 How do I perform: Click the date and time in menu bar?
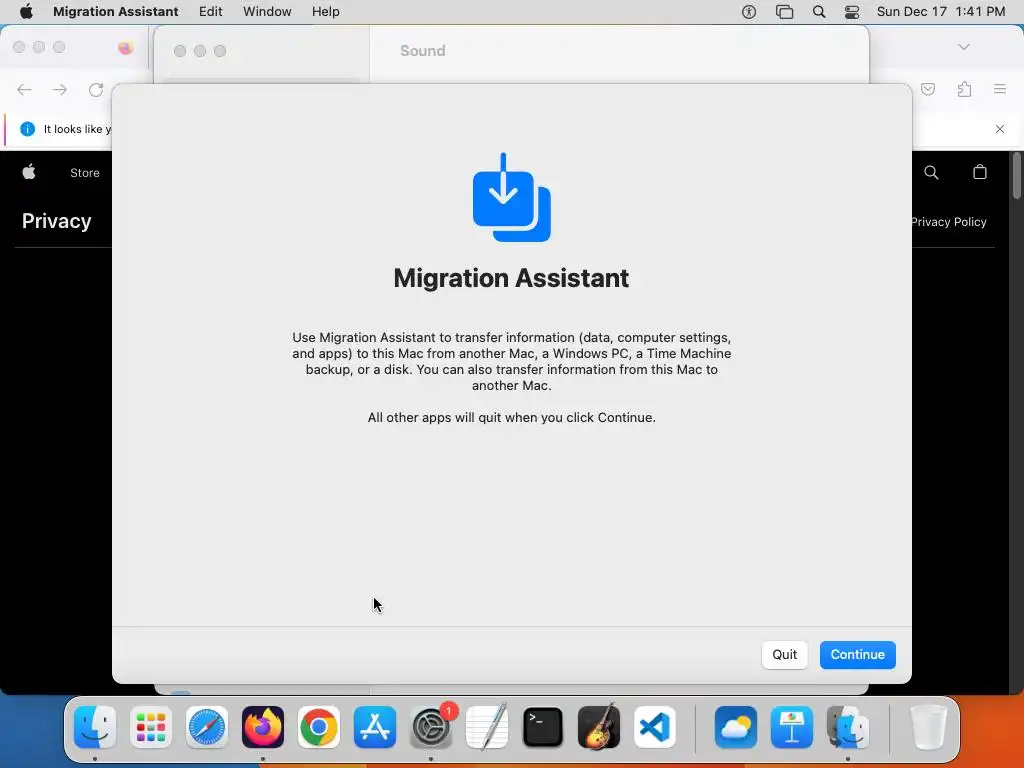pos(940,12)
